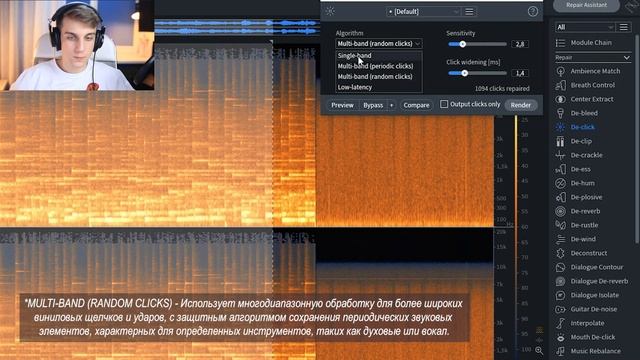The width and height of the screenshot is (640, 360).
Task: Click the waveform overview strip
Action: click(x=237, y=27)
